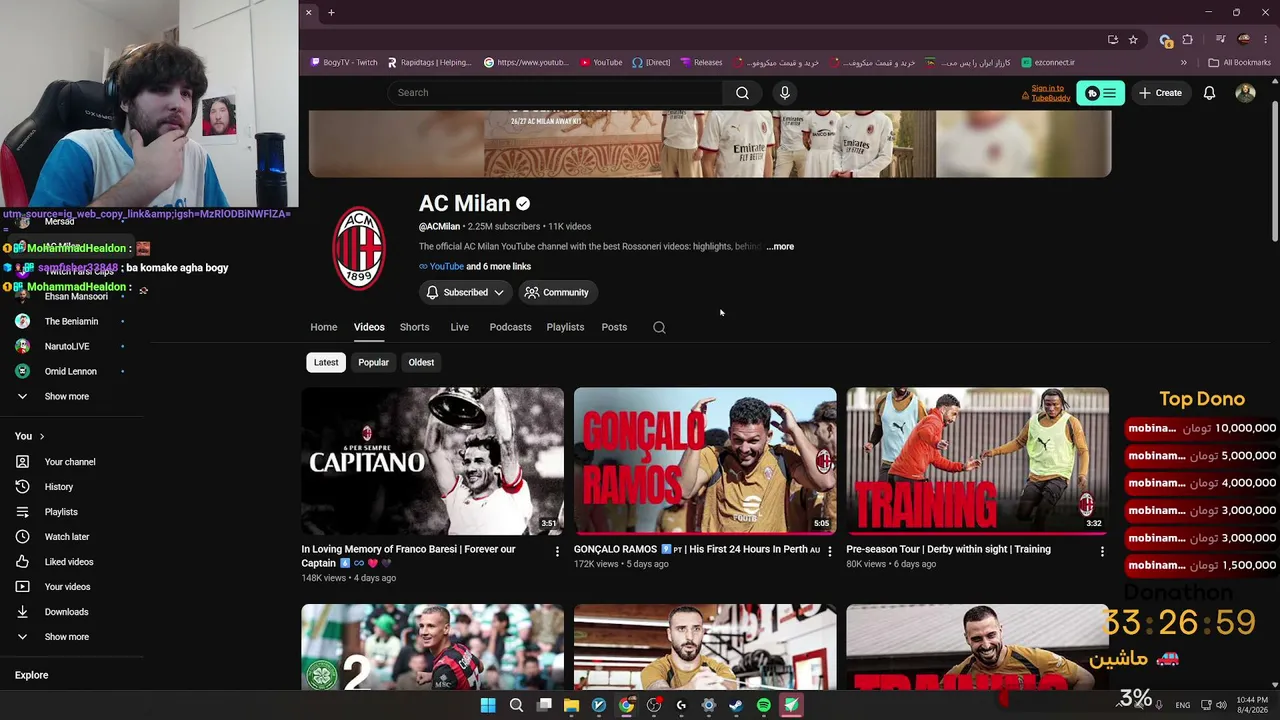
Task: Open Spotify from the taskbar
Action: [x=764, y=705]
